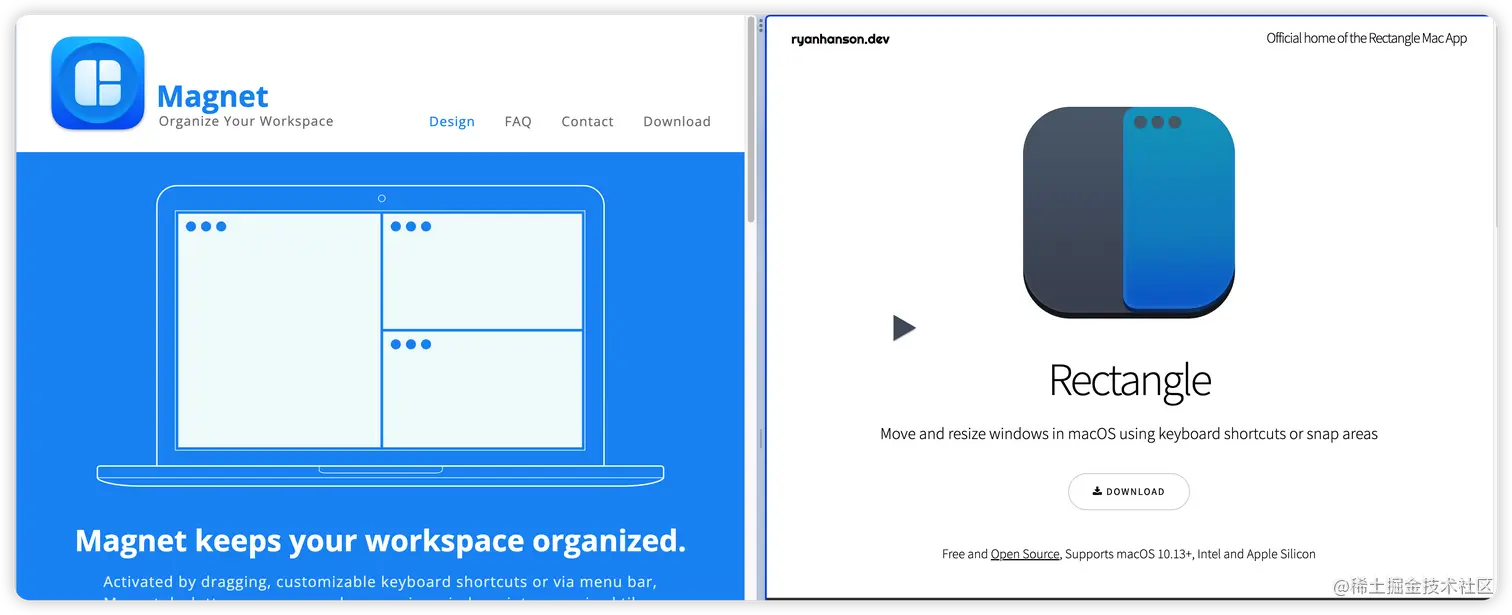Screen dimensions: 1512x615
Task: Click the Magnet page vertical scrollbar
Action: [751, 120]
